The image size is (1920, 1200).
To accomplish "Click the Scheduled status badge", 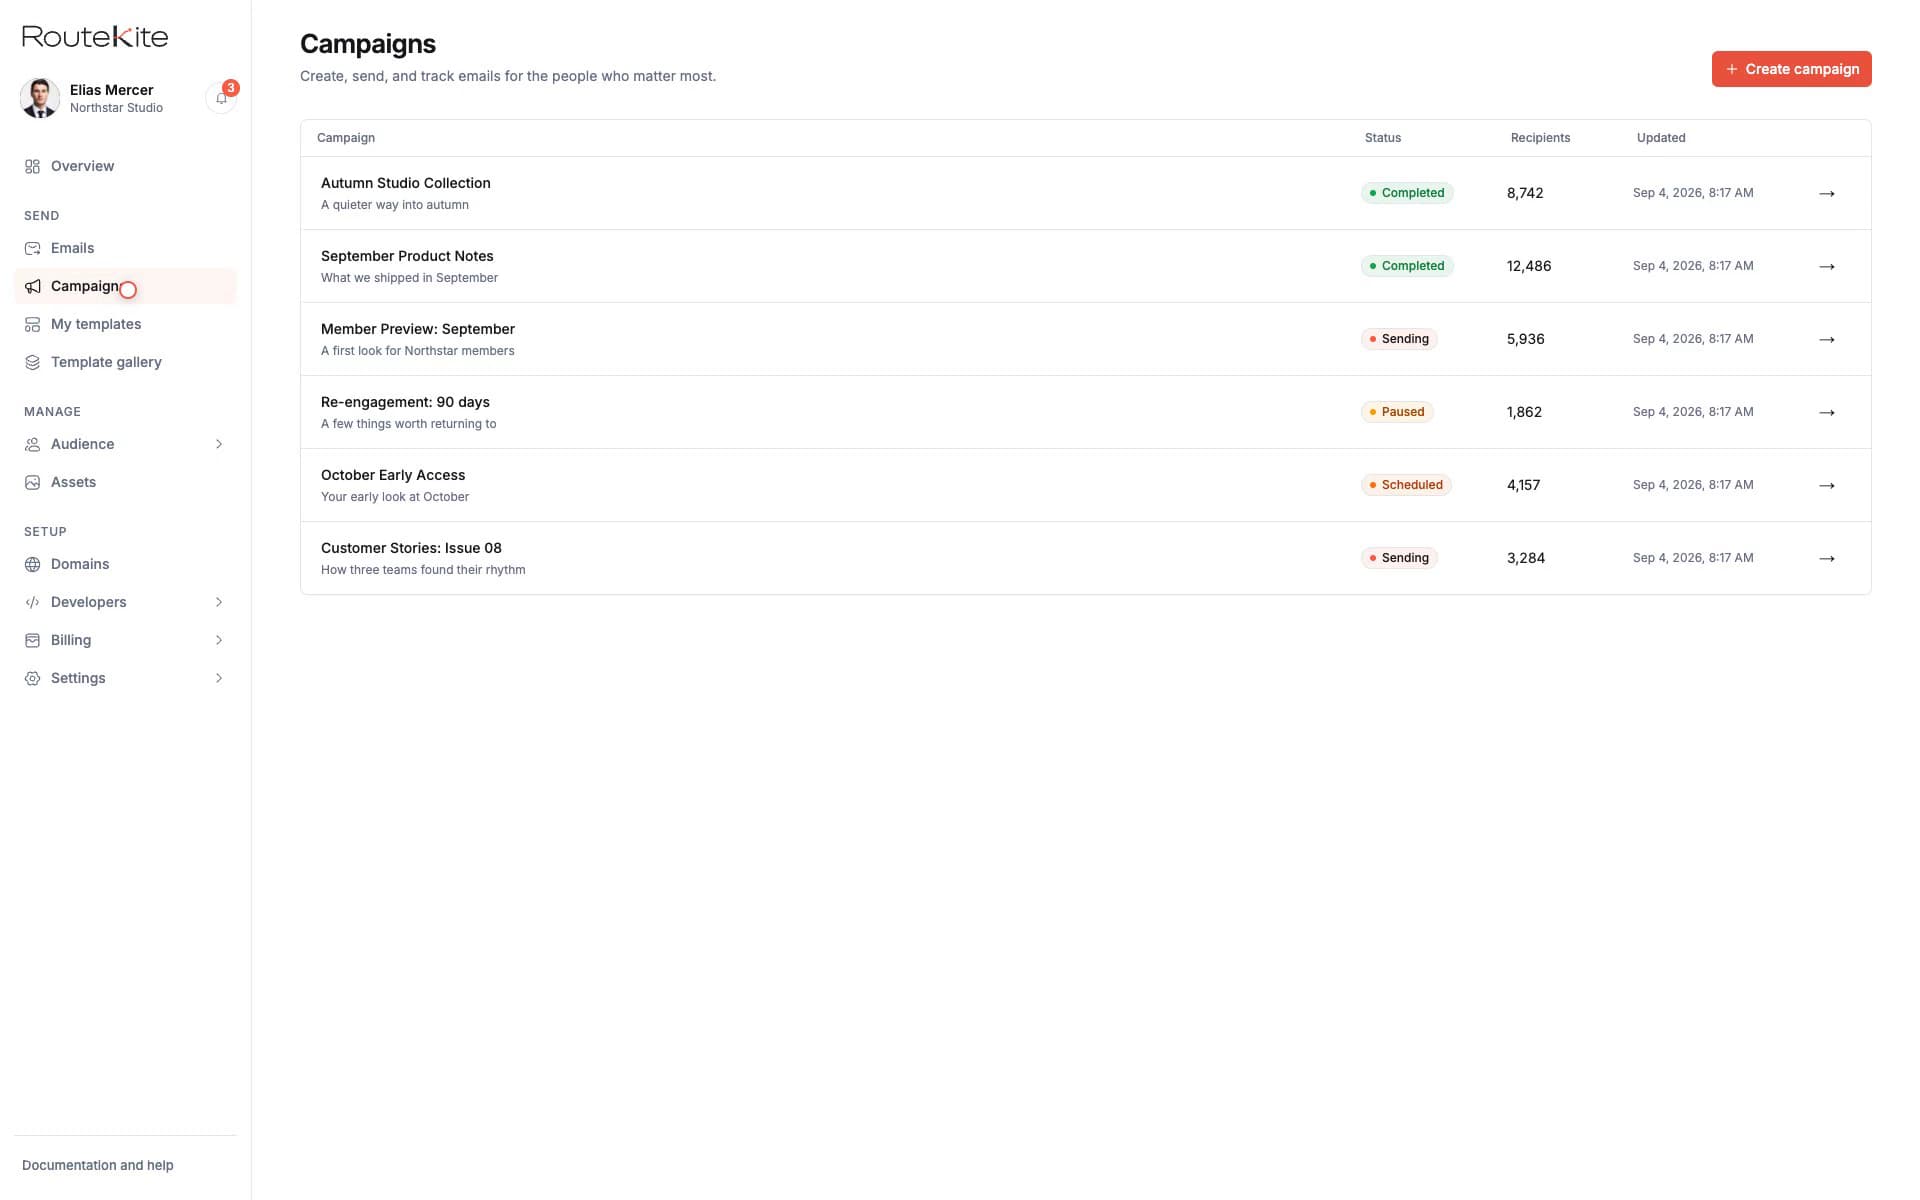I will point(1406,485).
